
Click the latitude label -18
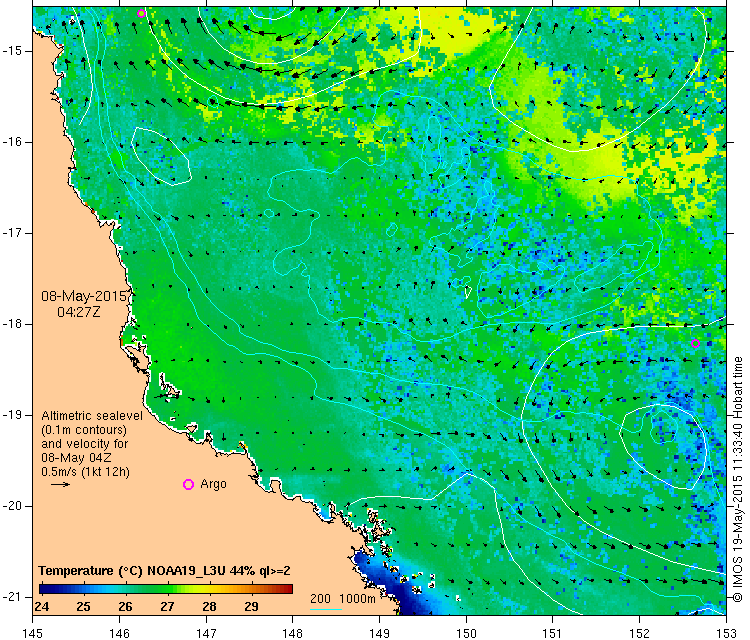click(12, 324)
